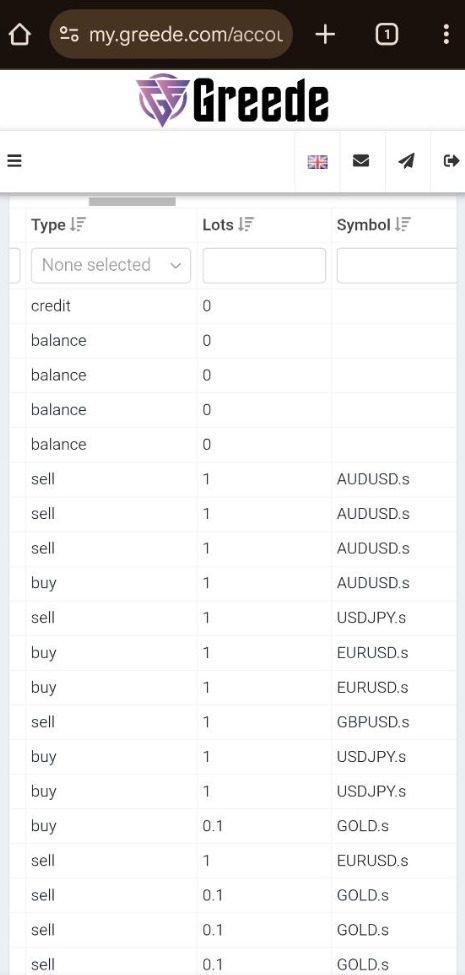This screenshot has height=975, width=465.
Task: Open the browser three-dot menu
Action: tap(446, 35)
